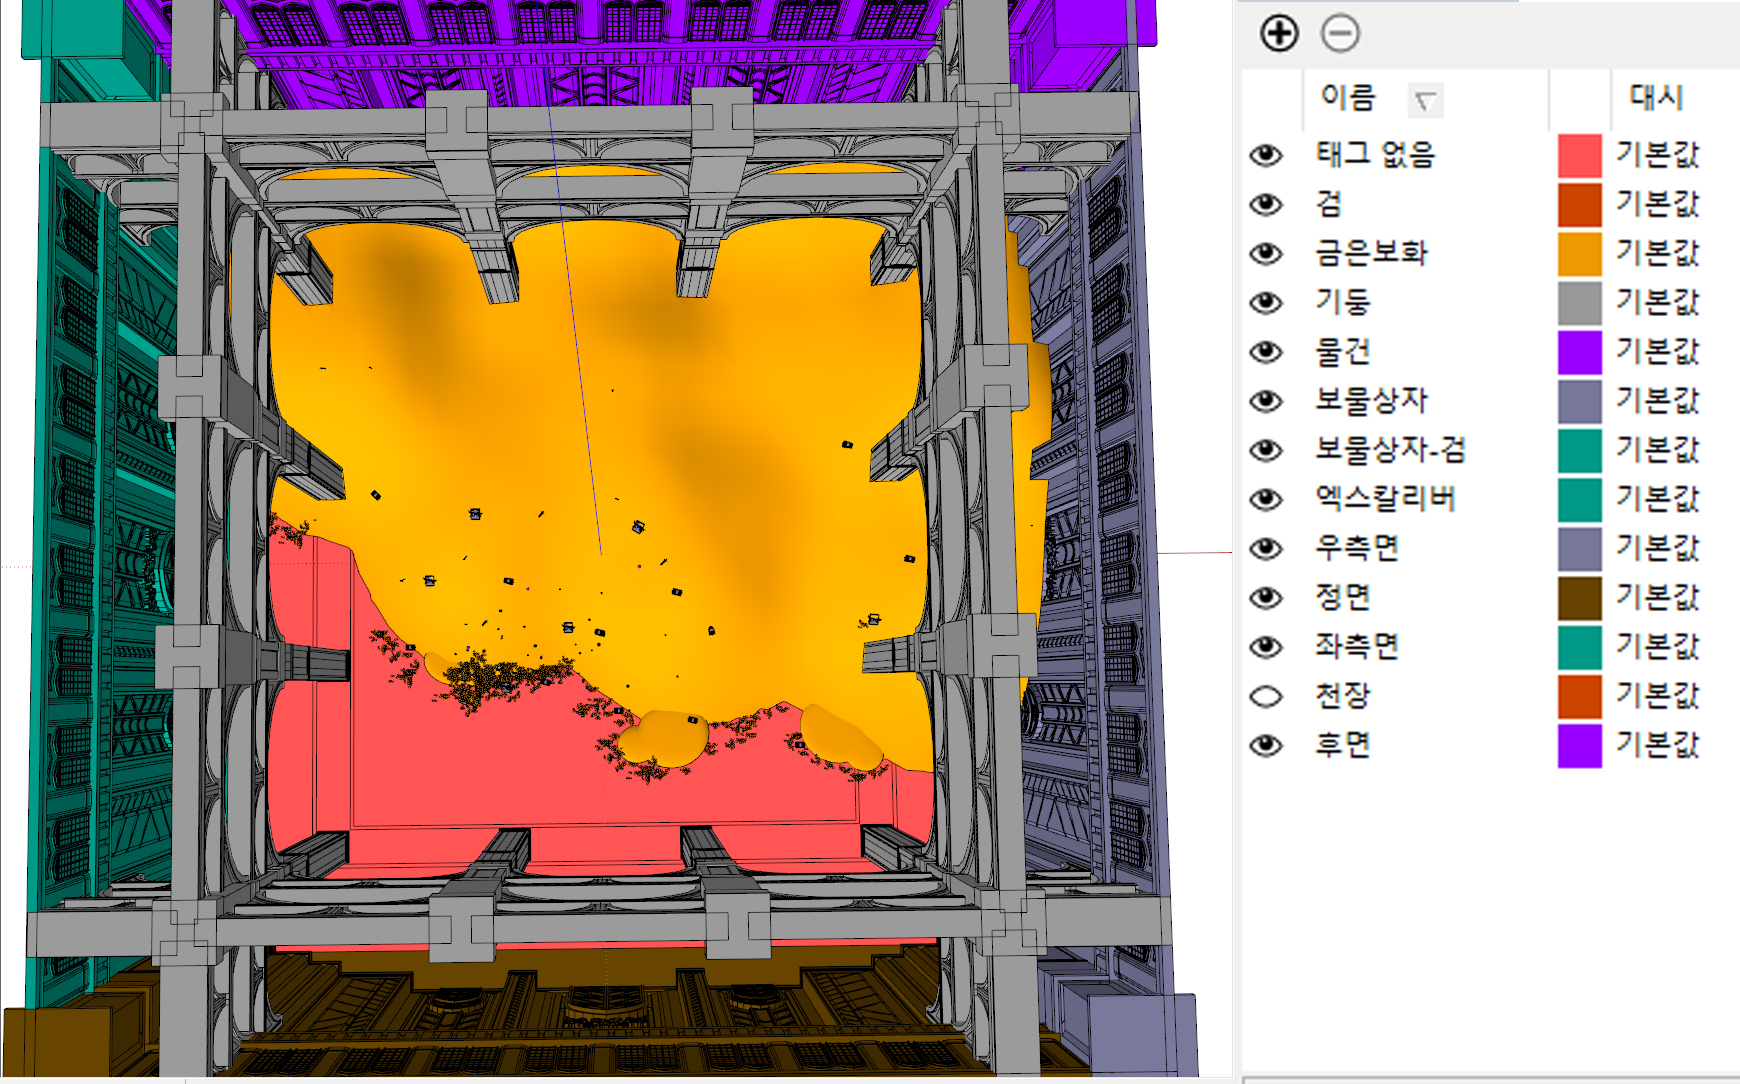Select the 우측면 tag name
The width and height of the screenshot is (1740, 1084).
coord(1356,548)
